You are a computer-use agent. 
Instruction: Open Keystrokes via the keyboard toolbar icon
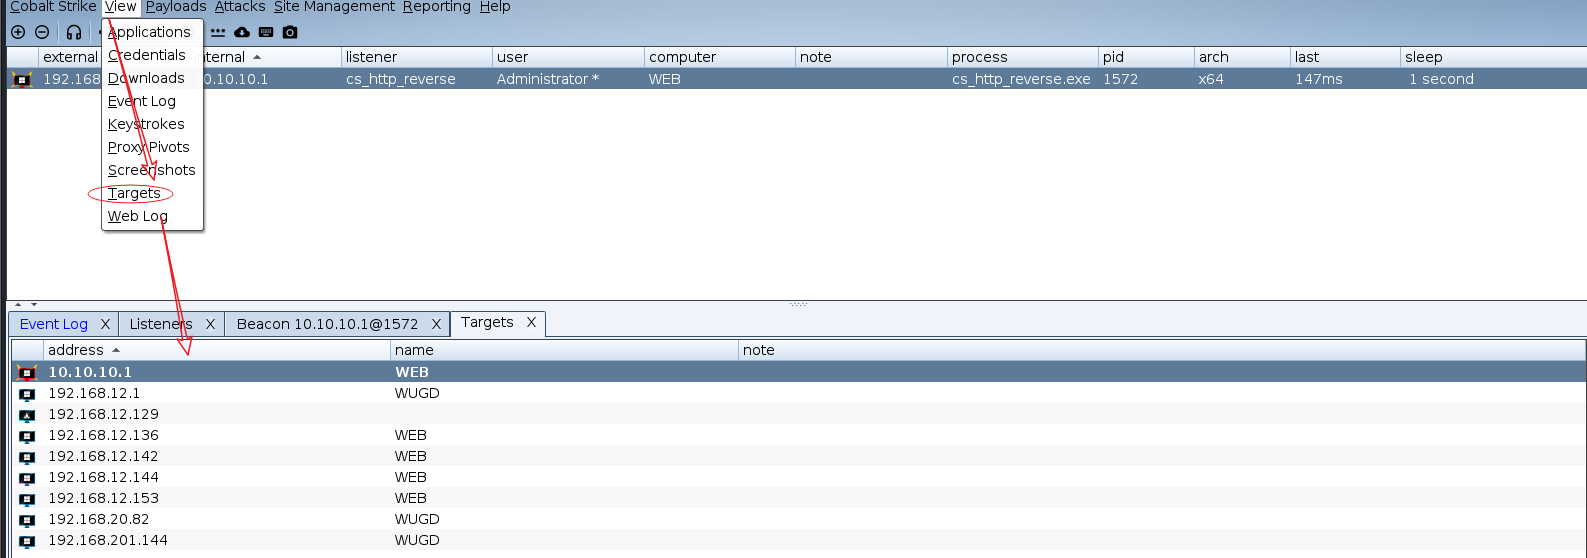click(x=266, y=32)
